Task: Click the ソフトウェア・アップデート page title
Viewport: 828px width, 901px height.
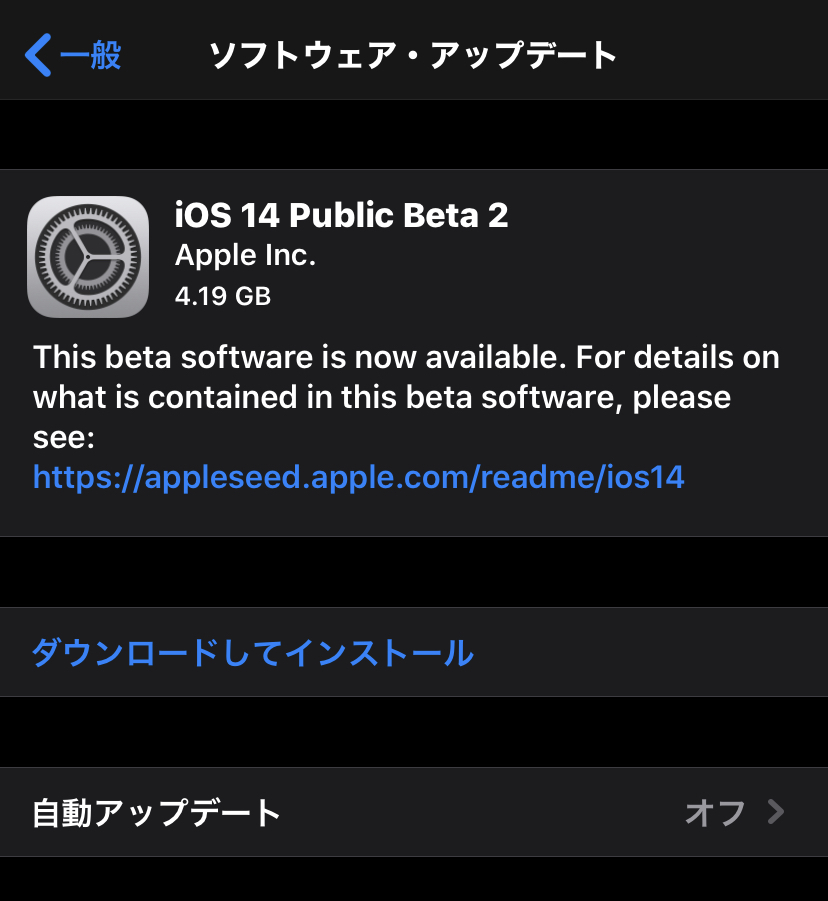Action: coord(413,55)
